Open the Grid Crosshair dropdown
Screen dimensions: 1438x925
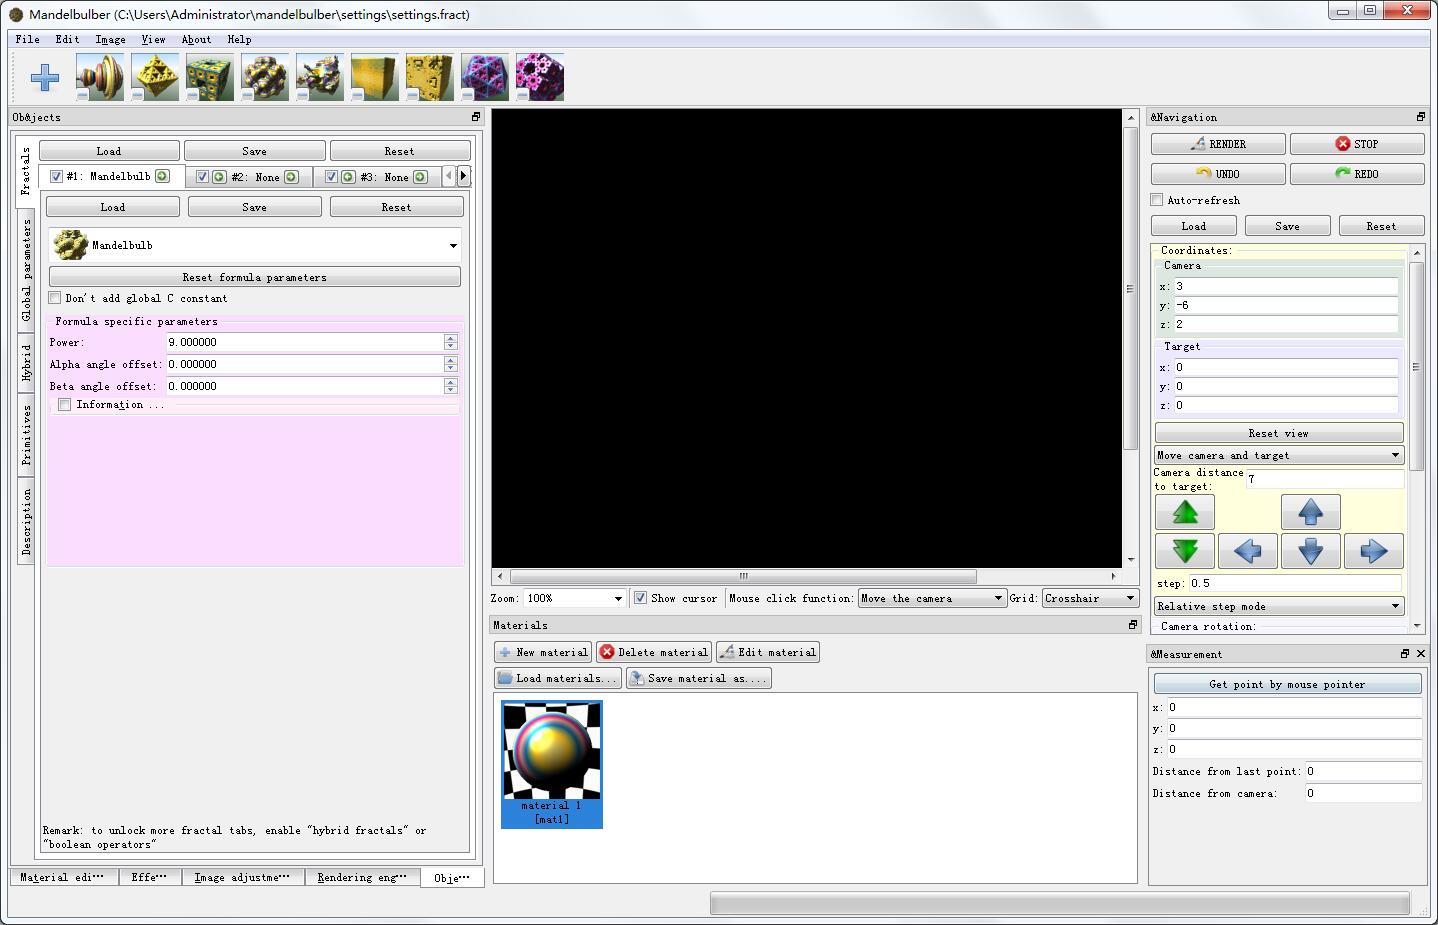point(1090,598)
